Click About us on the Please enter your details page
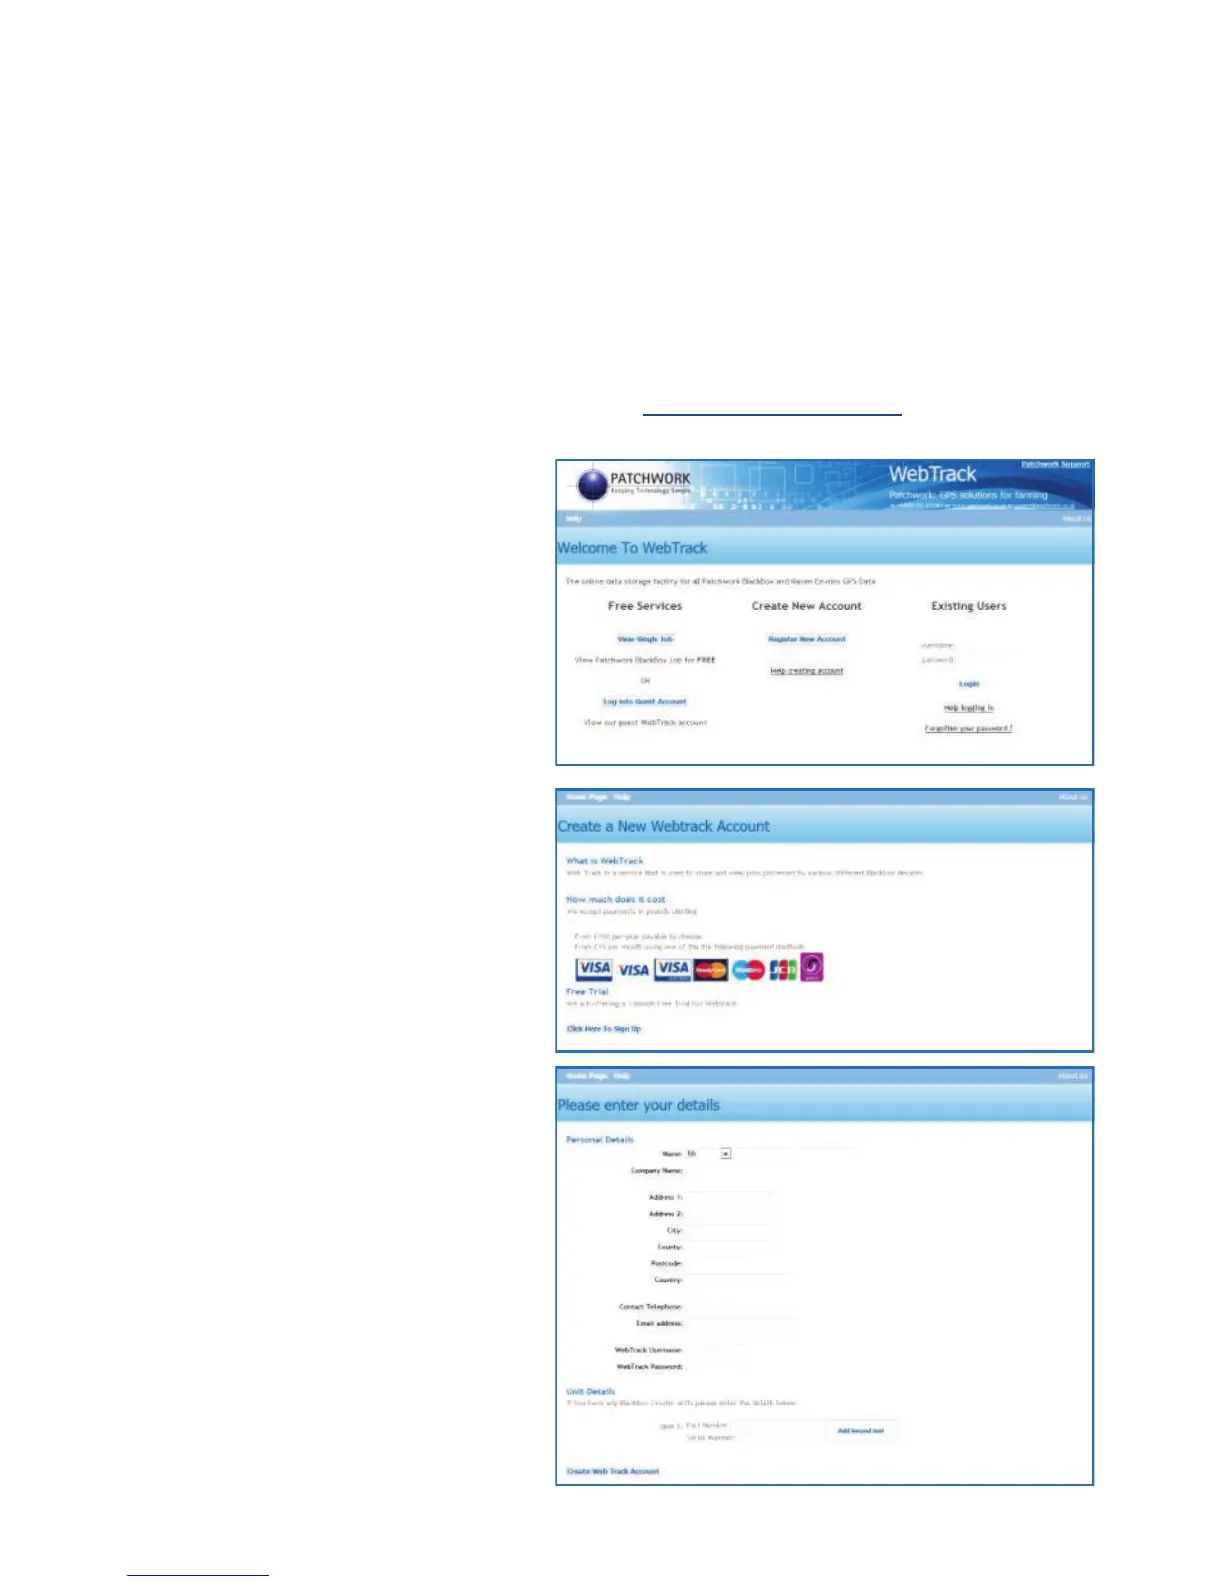The image size is (1224, 1584). pyautogui.click(x=1074, y=1076)
